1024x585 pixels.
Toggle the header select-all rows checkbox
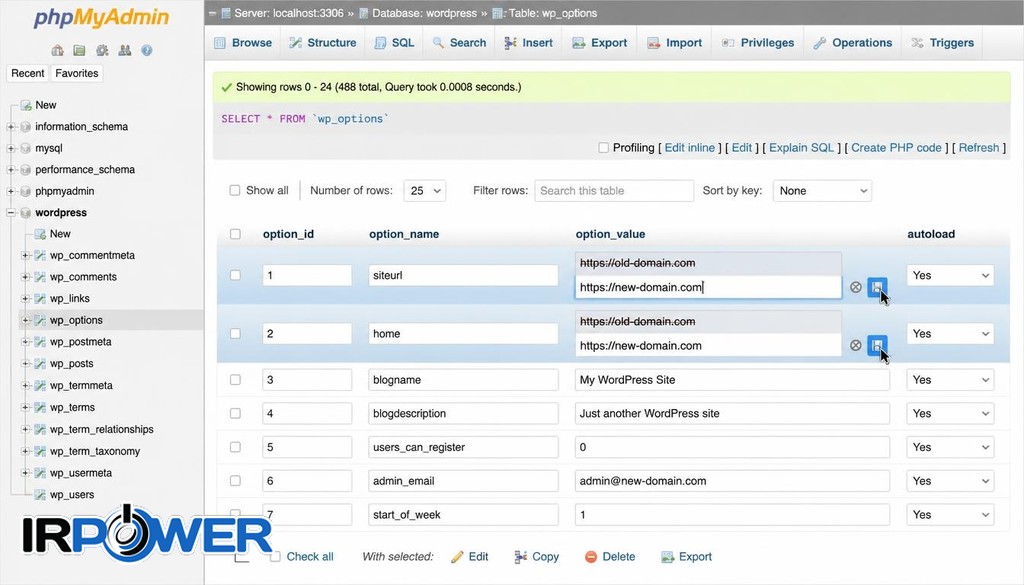[x=235, y=234]
